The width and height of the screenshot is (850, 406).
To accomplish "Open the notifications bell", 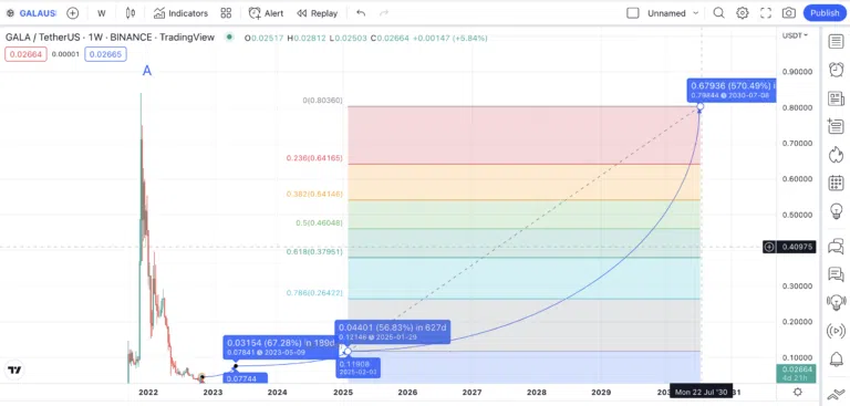I will tap(836, 358).
